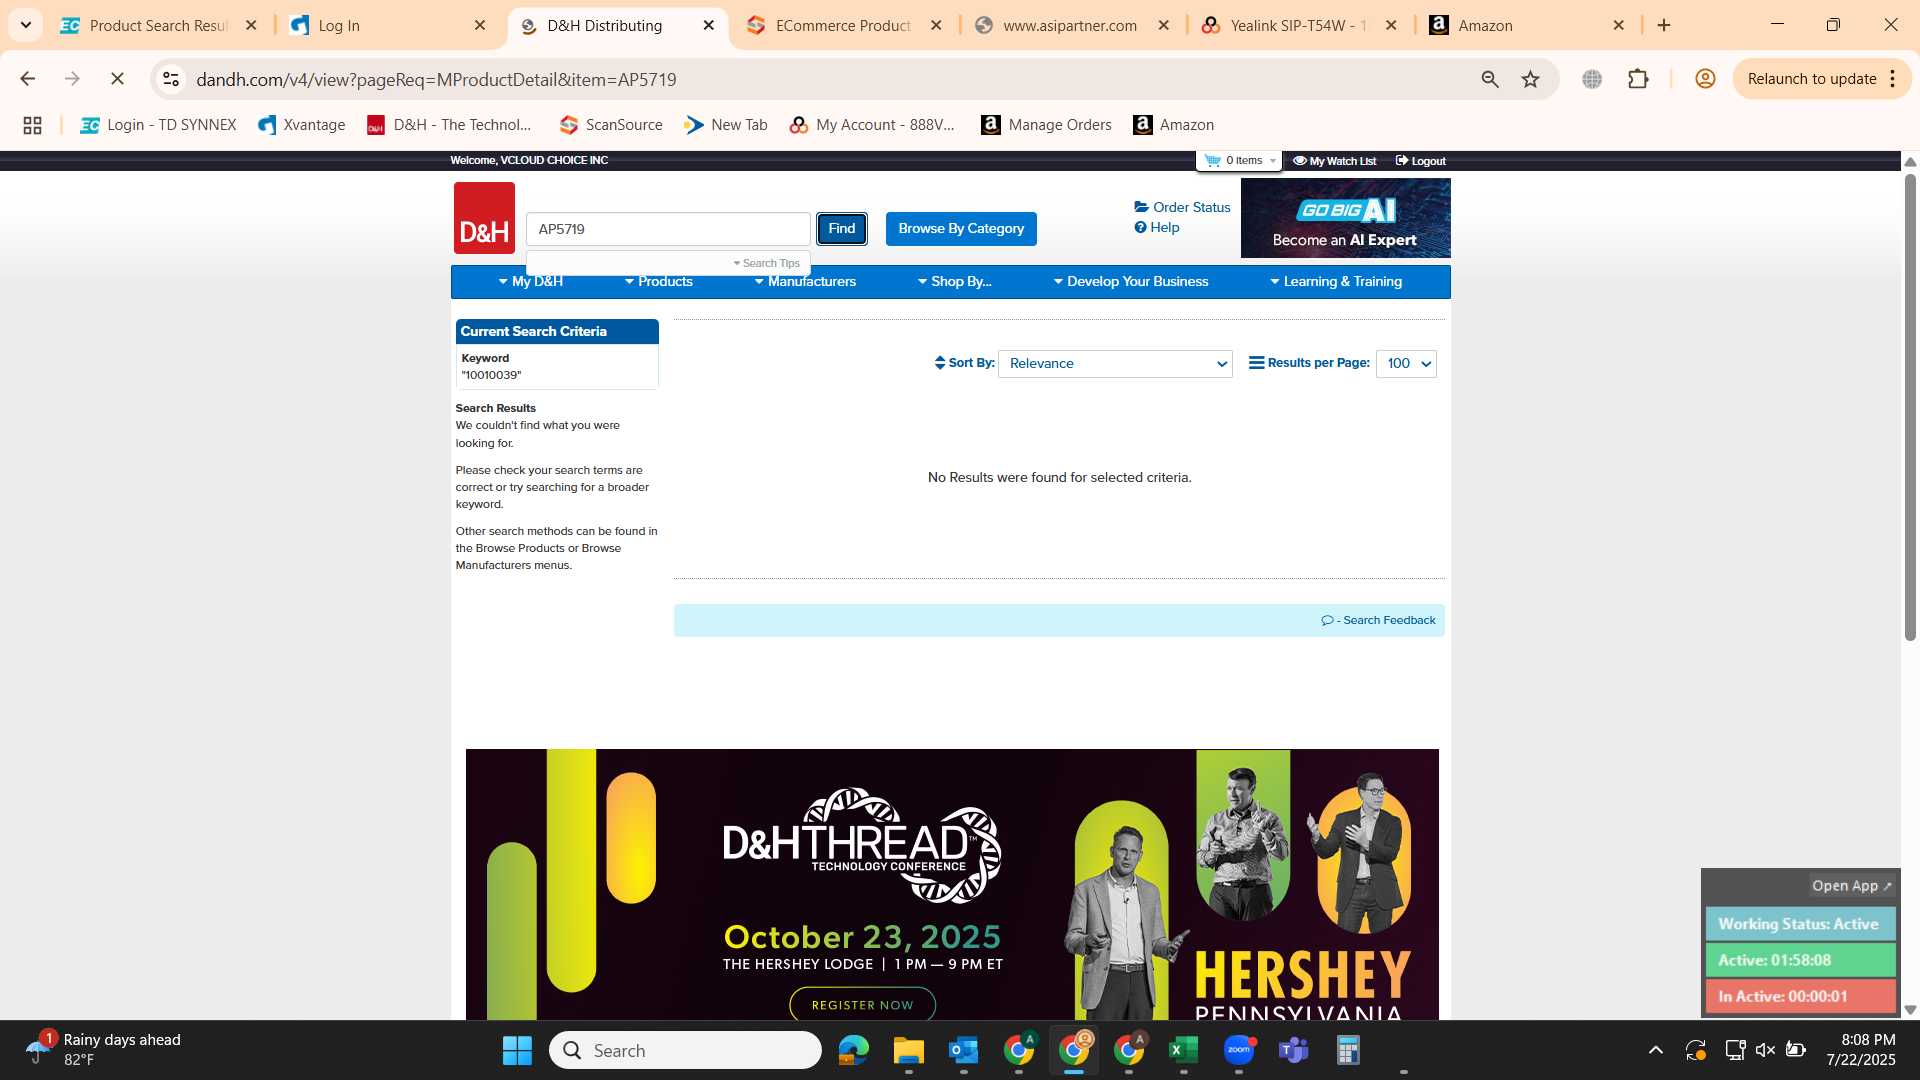Image resolution: width=1920 pixels, height=1080 pixels.
Task: Open D&H - The Technol... bookmark
Action: tap(449, 125)
